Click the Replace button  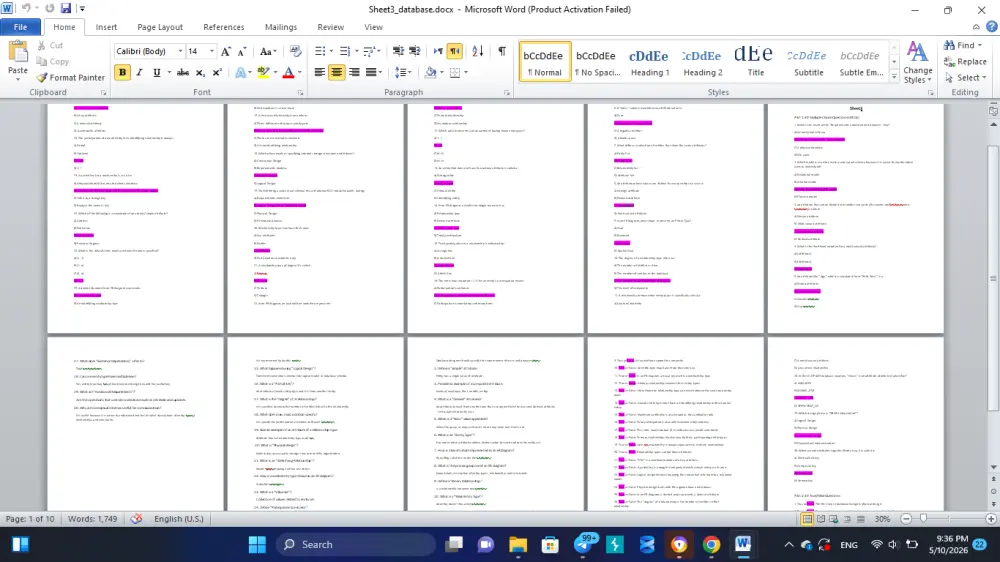pos(966,61)
